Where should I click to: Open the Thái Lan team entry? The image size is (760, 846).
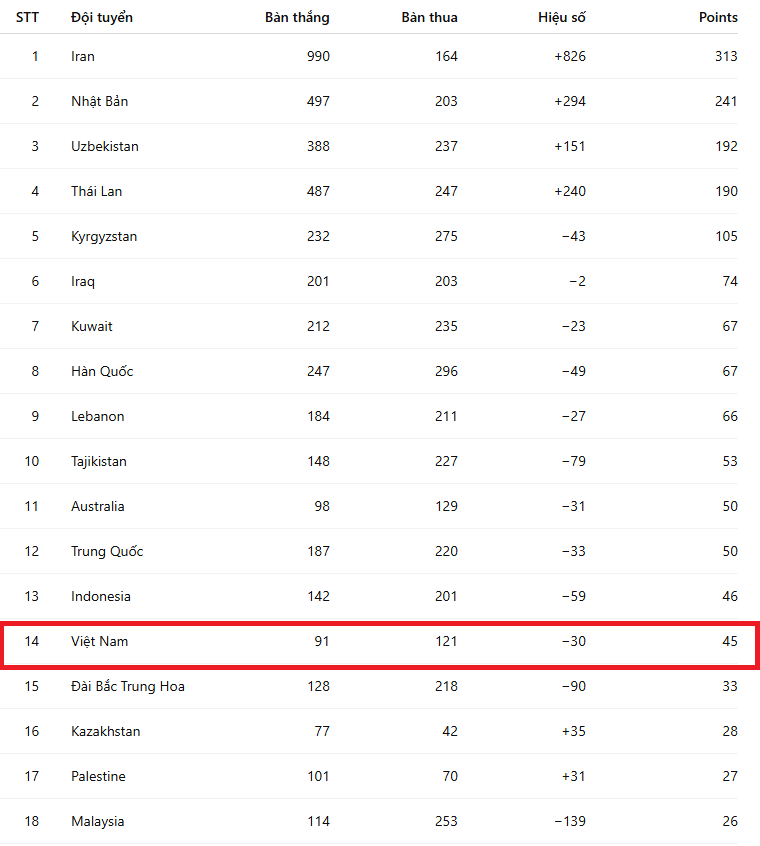point(96,191)
